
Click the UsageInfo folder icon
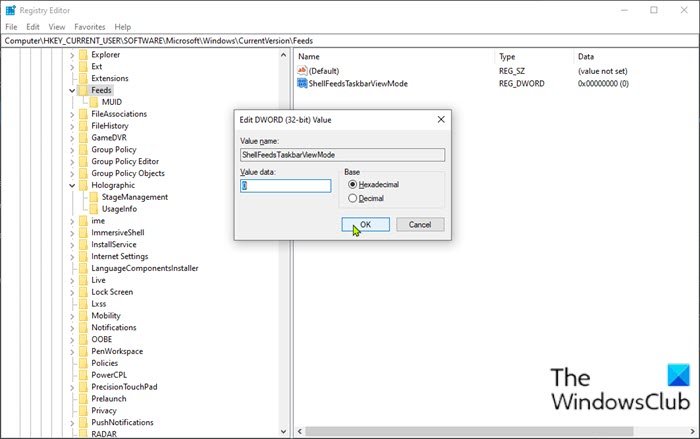tap(94, 209)
